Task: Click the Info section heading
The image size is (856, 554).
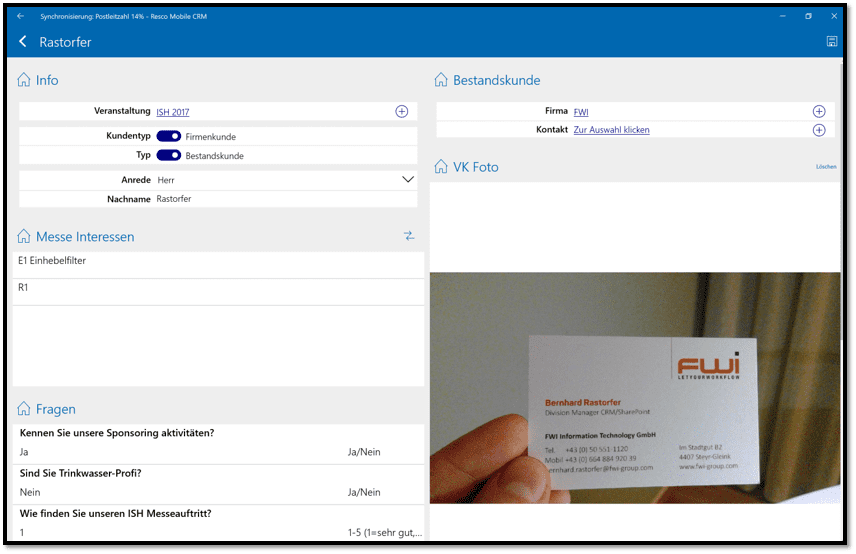Action: (47, 80)
